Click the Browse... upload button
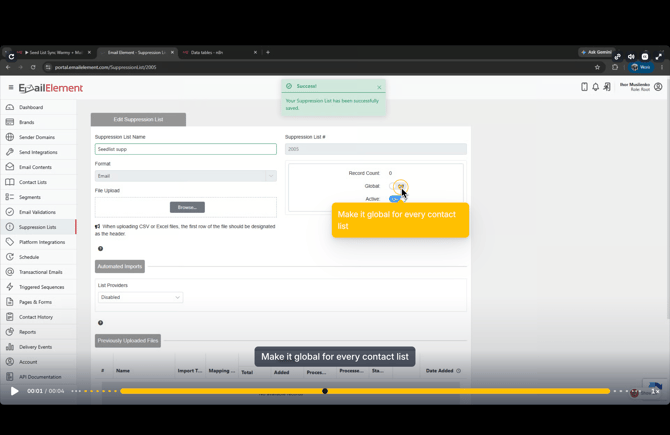 click(187, 207)
